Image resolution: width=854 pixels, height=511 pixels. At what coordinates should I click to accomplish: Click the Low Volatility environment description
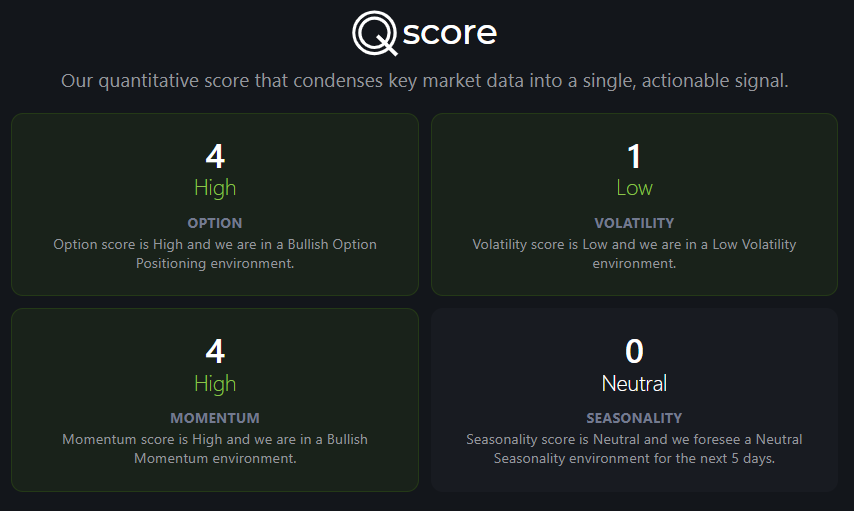coord(634,254)
